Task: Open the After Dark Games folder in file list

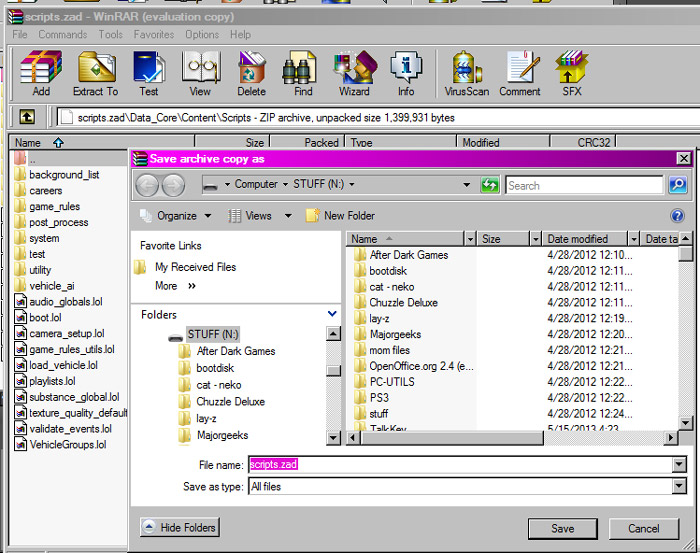Action: click(408, 255)
